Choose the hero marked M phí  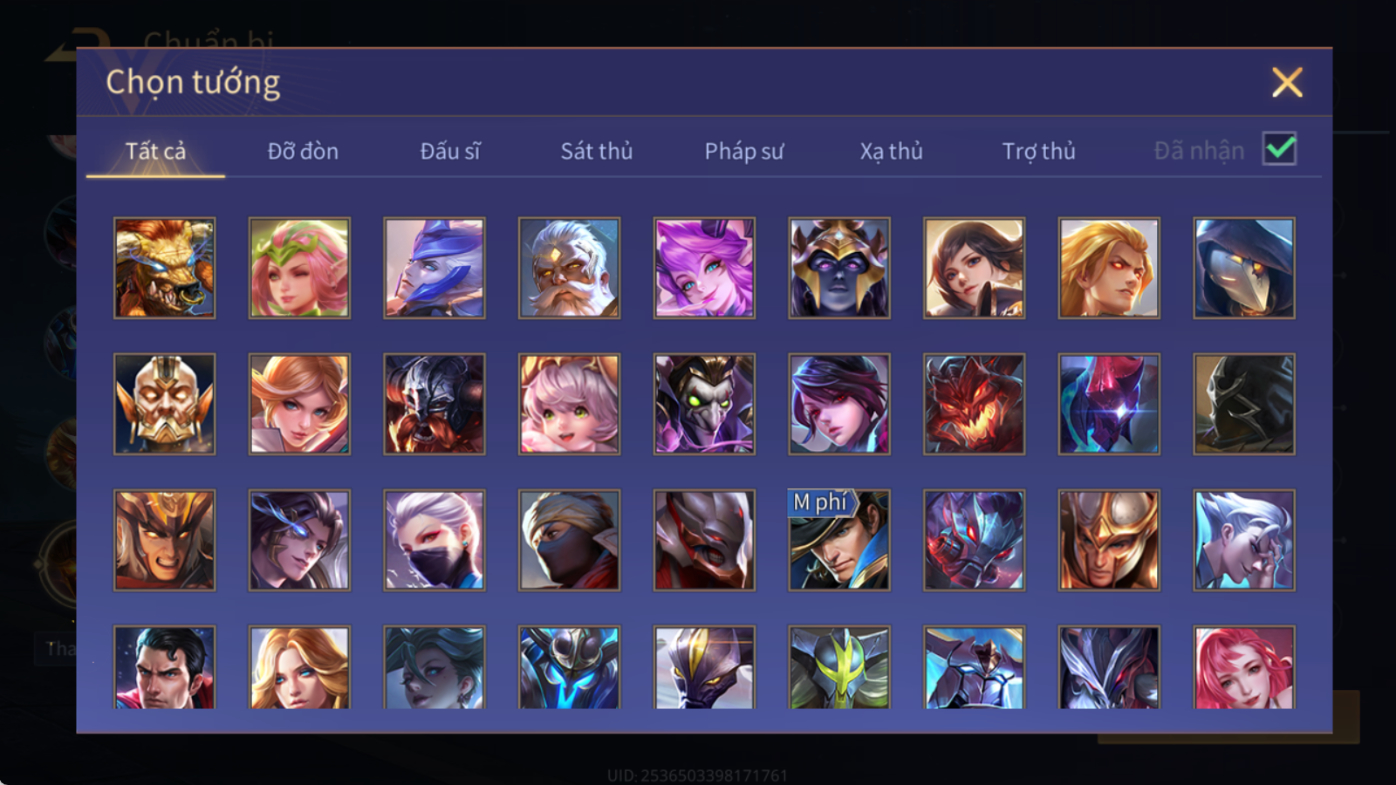839,540
